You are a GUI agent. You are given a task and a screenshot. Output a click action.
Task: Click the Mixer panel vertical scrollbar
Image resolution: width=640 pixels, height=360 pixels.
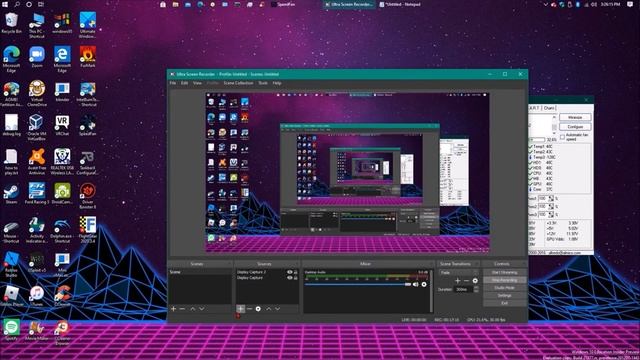431,291
